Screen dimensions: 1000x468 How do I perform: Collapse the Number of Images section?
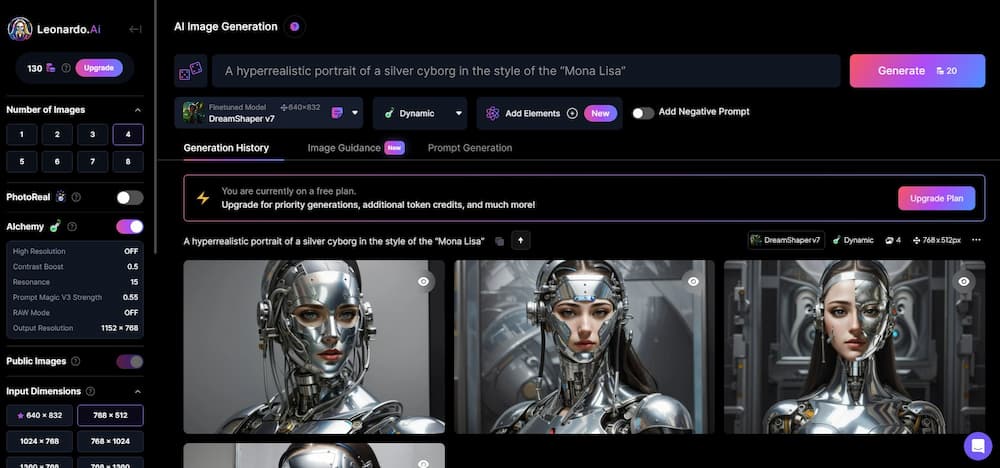pos(137,110)
